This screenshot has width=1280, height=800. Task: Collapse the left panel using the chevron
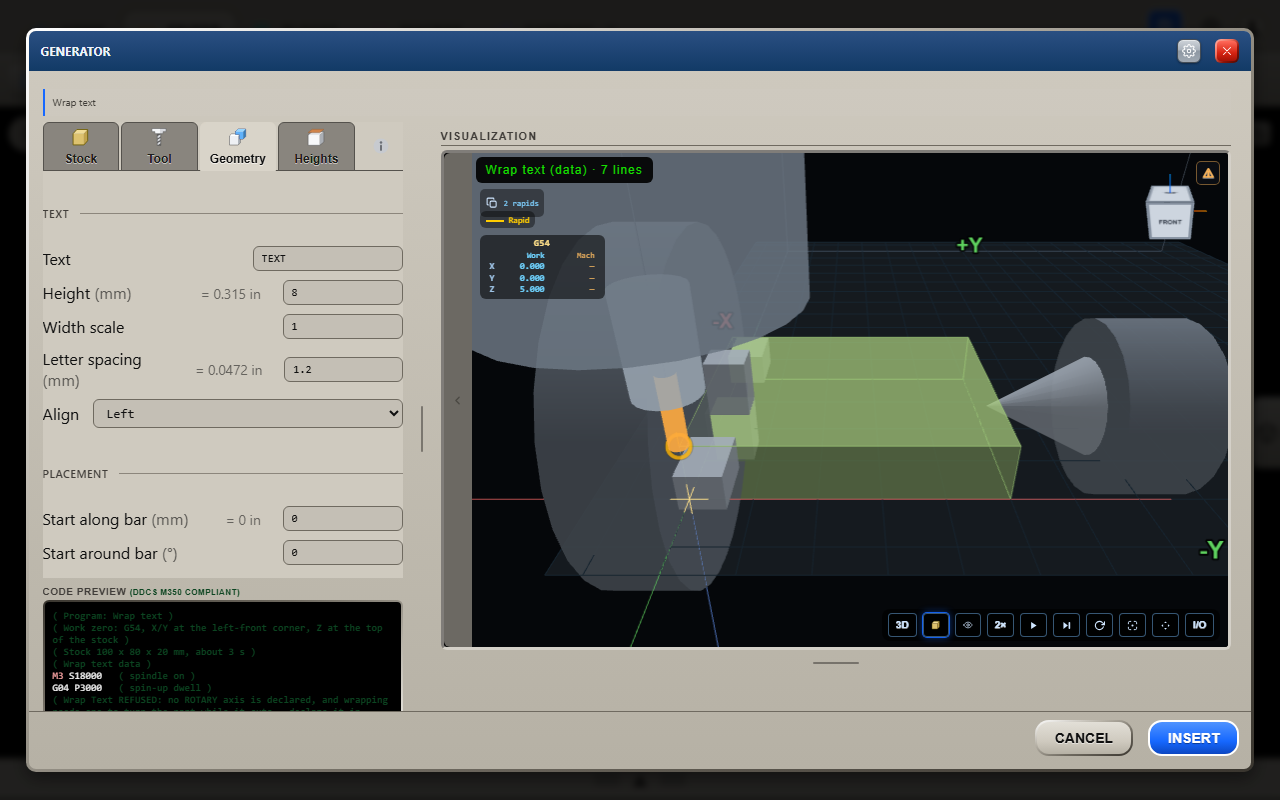click(458, 400)
